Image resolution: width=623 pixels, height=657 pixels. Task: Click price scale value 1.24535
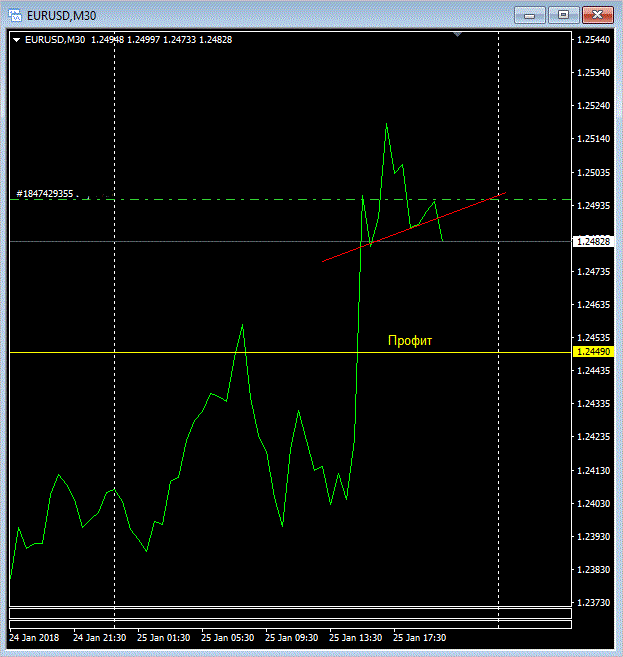click(x=594, y=338)
